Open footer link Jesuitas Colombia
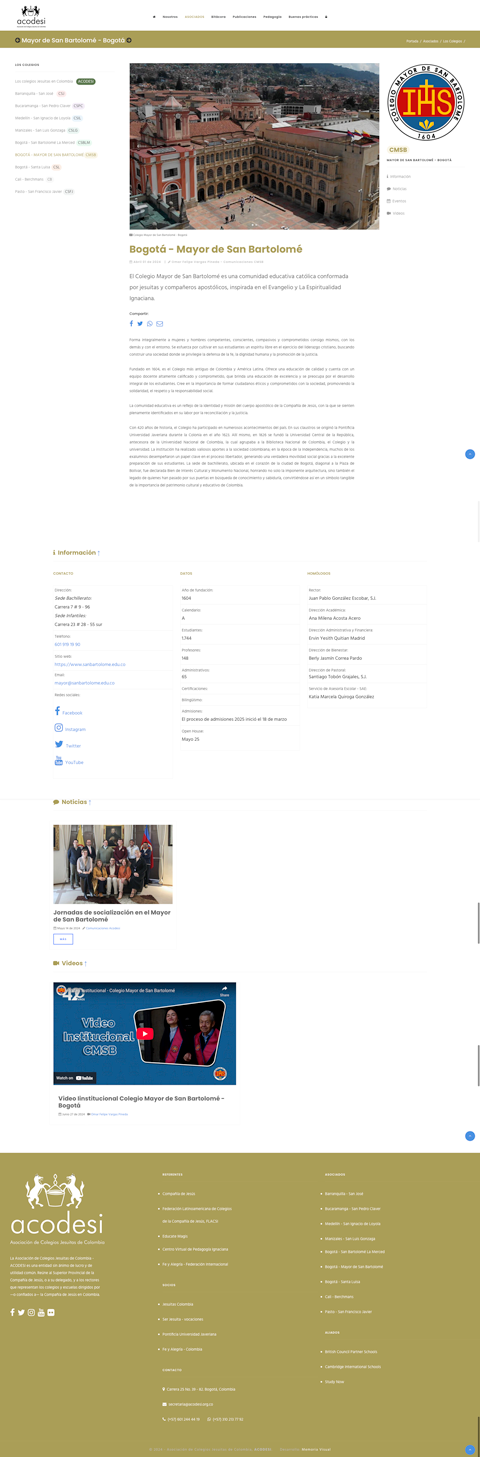This screenshot has height=1457, width=480. [x=178, y=1304]
